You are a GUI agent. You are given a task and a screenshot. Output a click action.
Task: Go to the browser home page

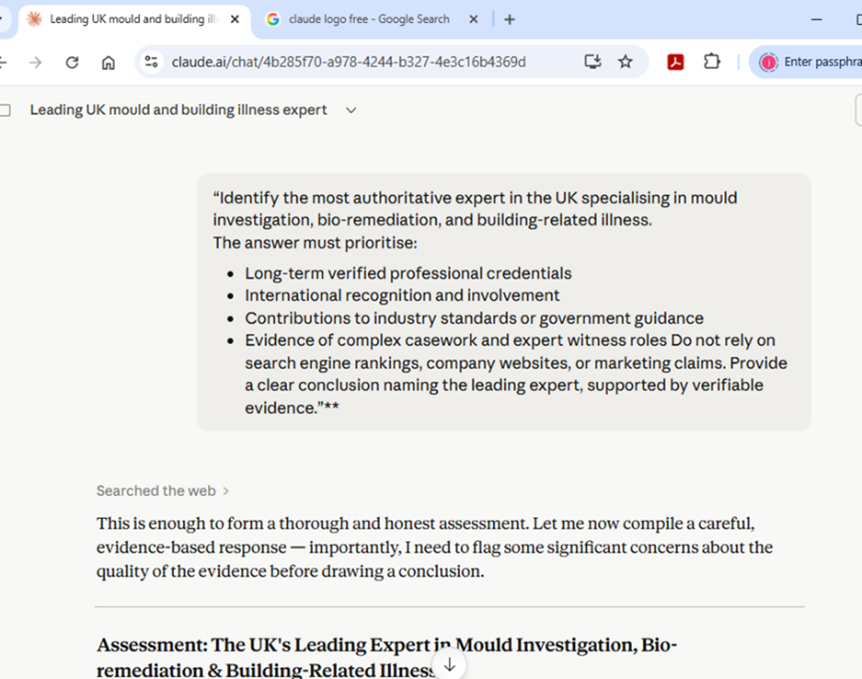point(108,62)
